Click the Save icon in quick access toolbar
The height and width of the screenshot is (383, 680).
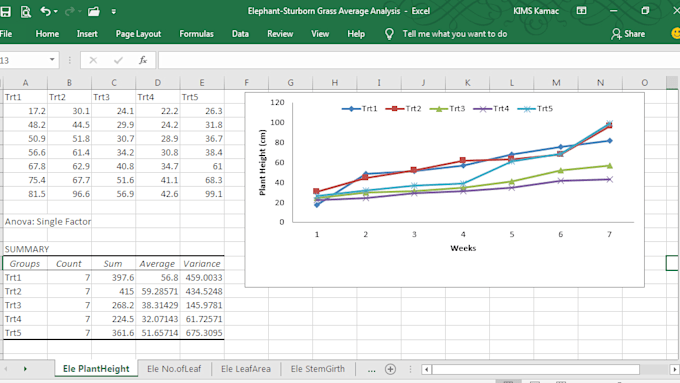tap(5, 12)
